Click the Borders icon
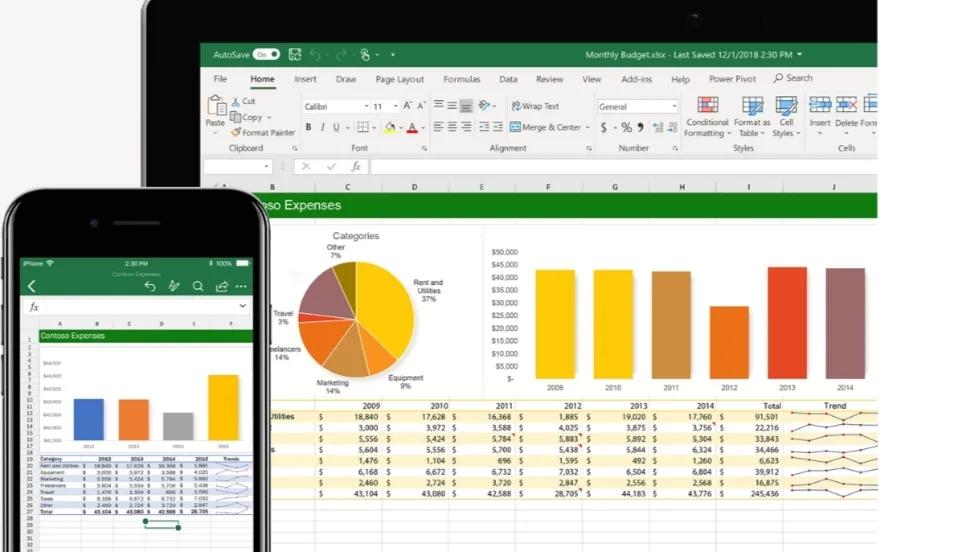968x552 pixels. pos(363,127)
